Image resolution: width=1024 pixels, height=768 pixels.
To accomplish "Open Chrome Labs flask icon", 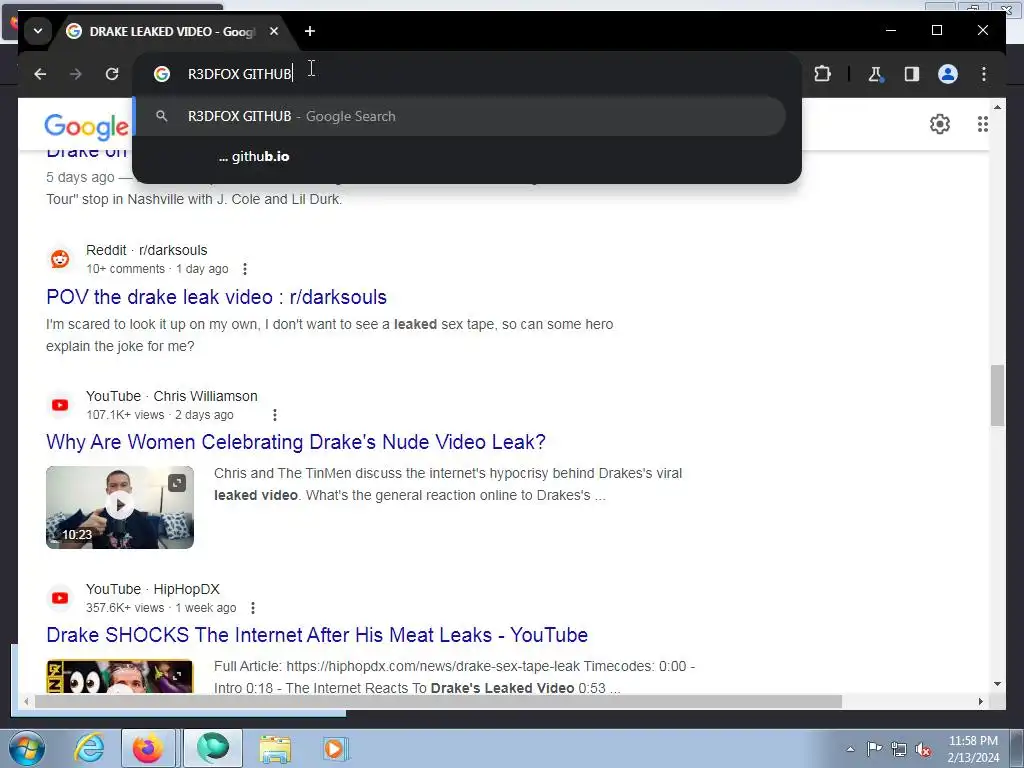I will point(876,74).
